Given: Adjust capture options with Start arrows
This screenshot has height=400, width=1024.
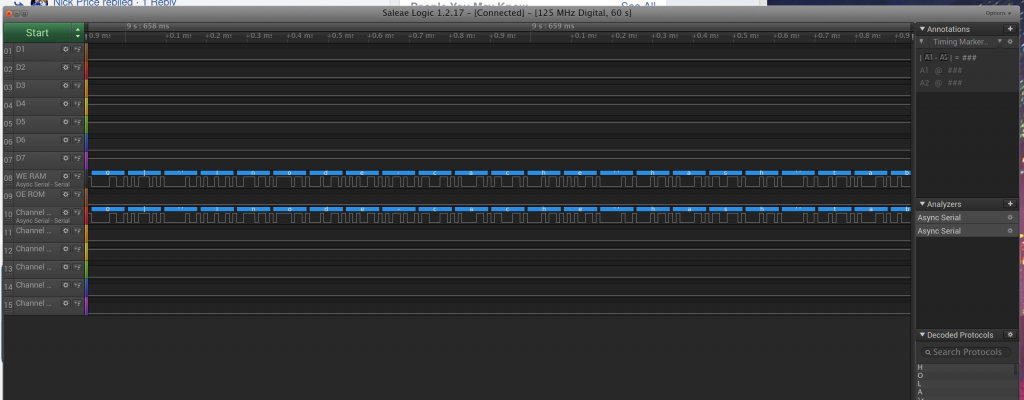Looking at the screenshot, I should click(x=78, y=33).
